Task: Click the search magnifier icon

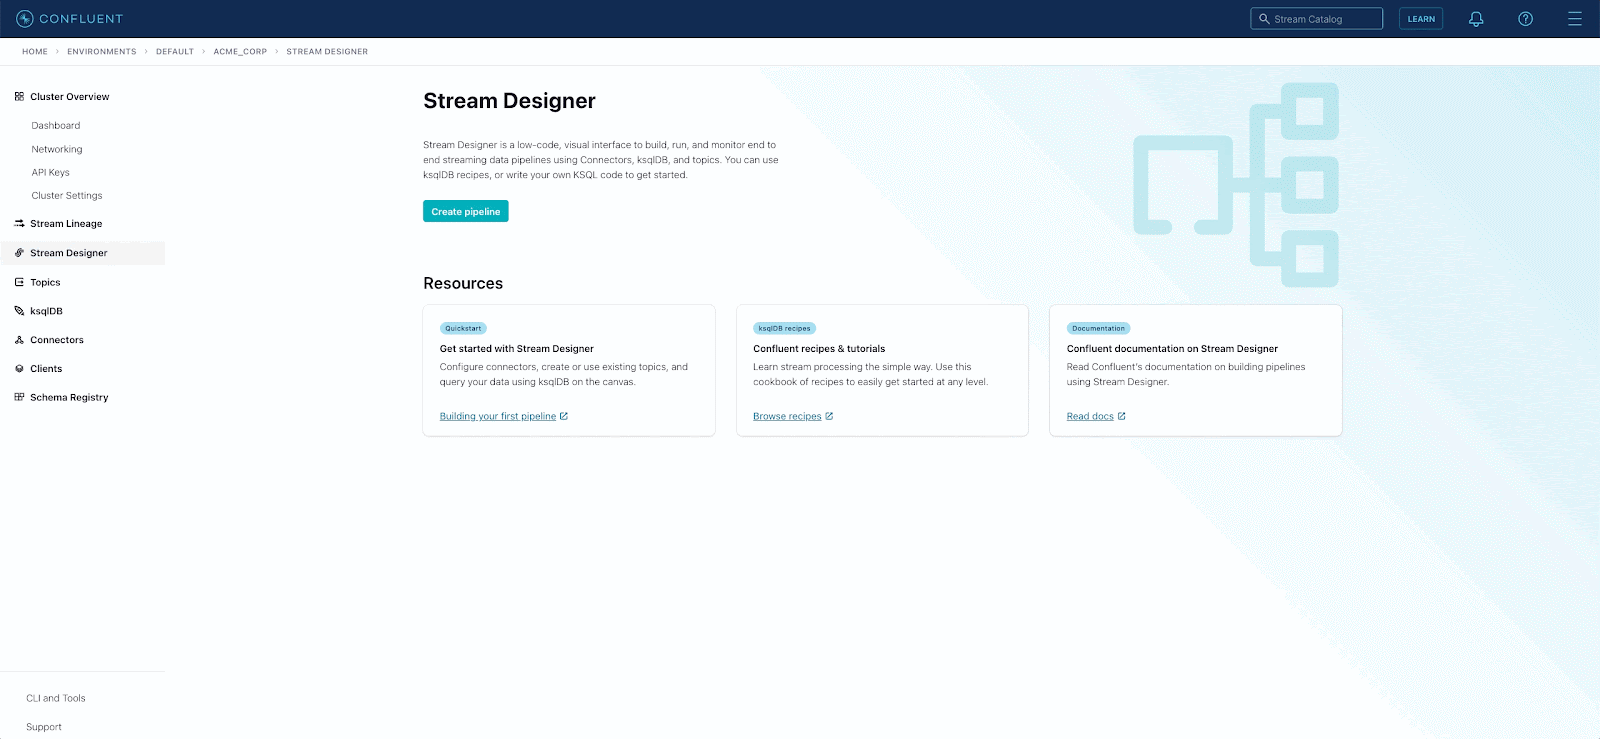Action: pos(1264,19)
